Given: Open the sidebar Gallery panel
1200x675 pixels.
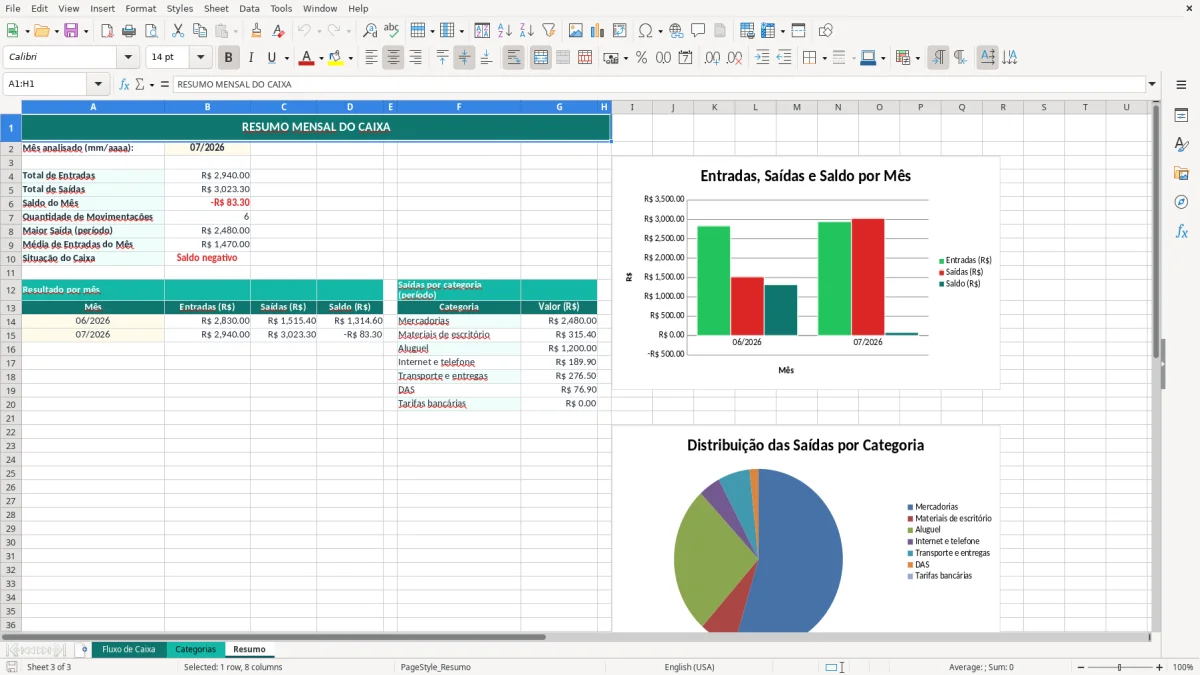Looking at the screenshot, I should [x=1181, y=173].
